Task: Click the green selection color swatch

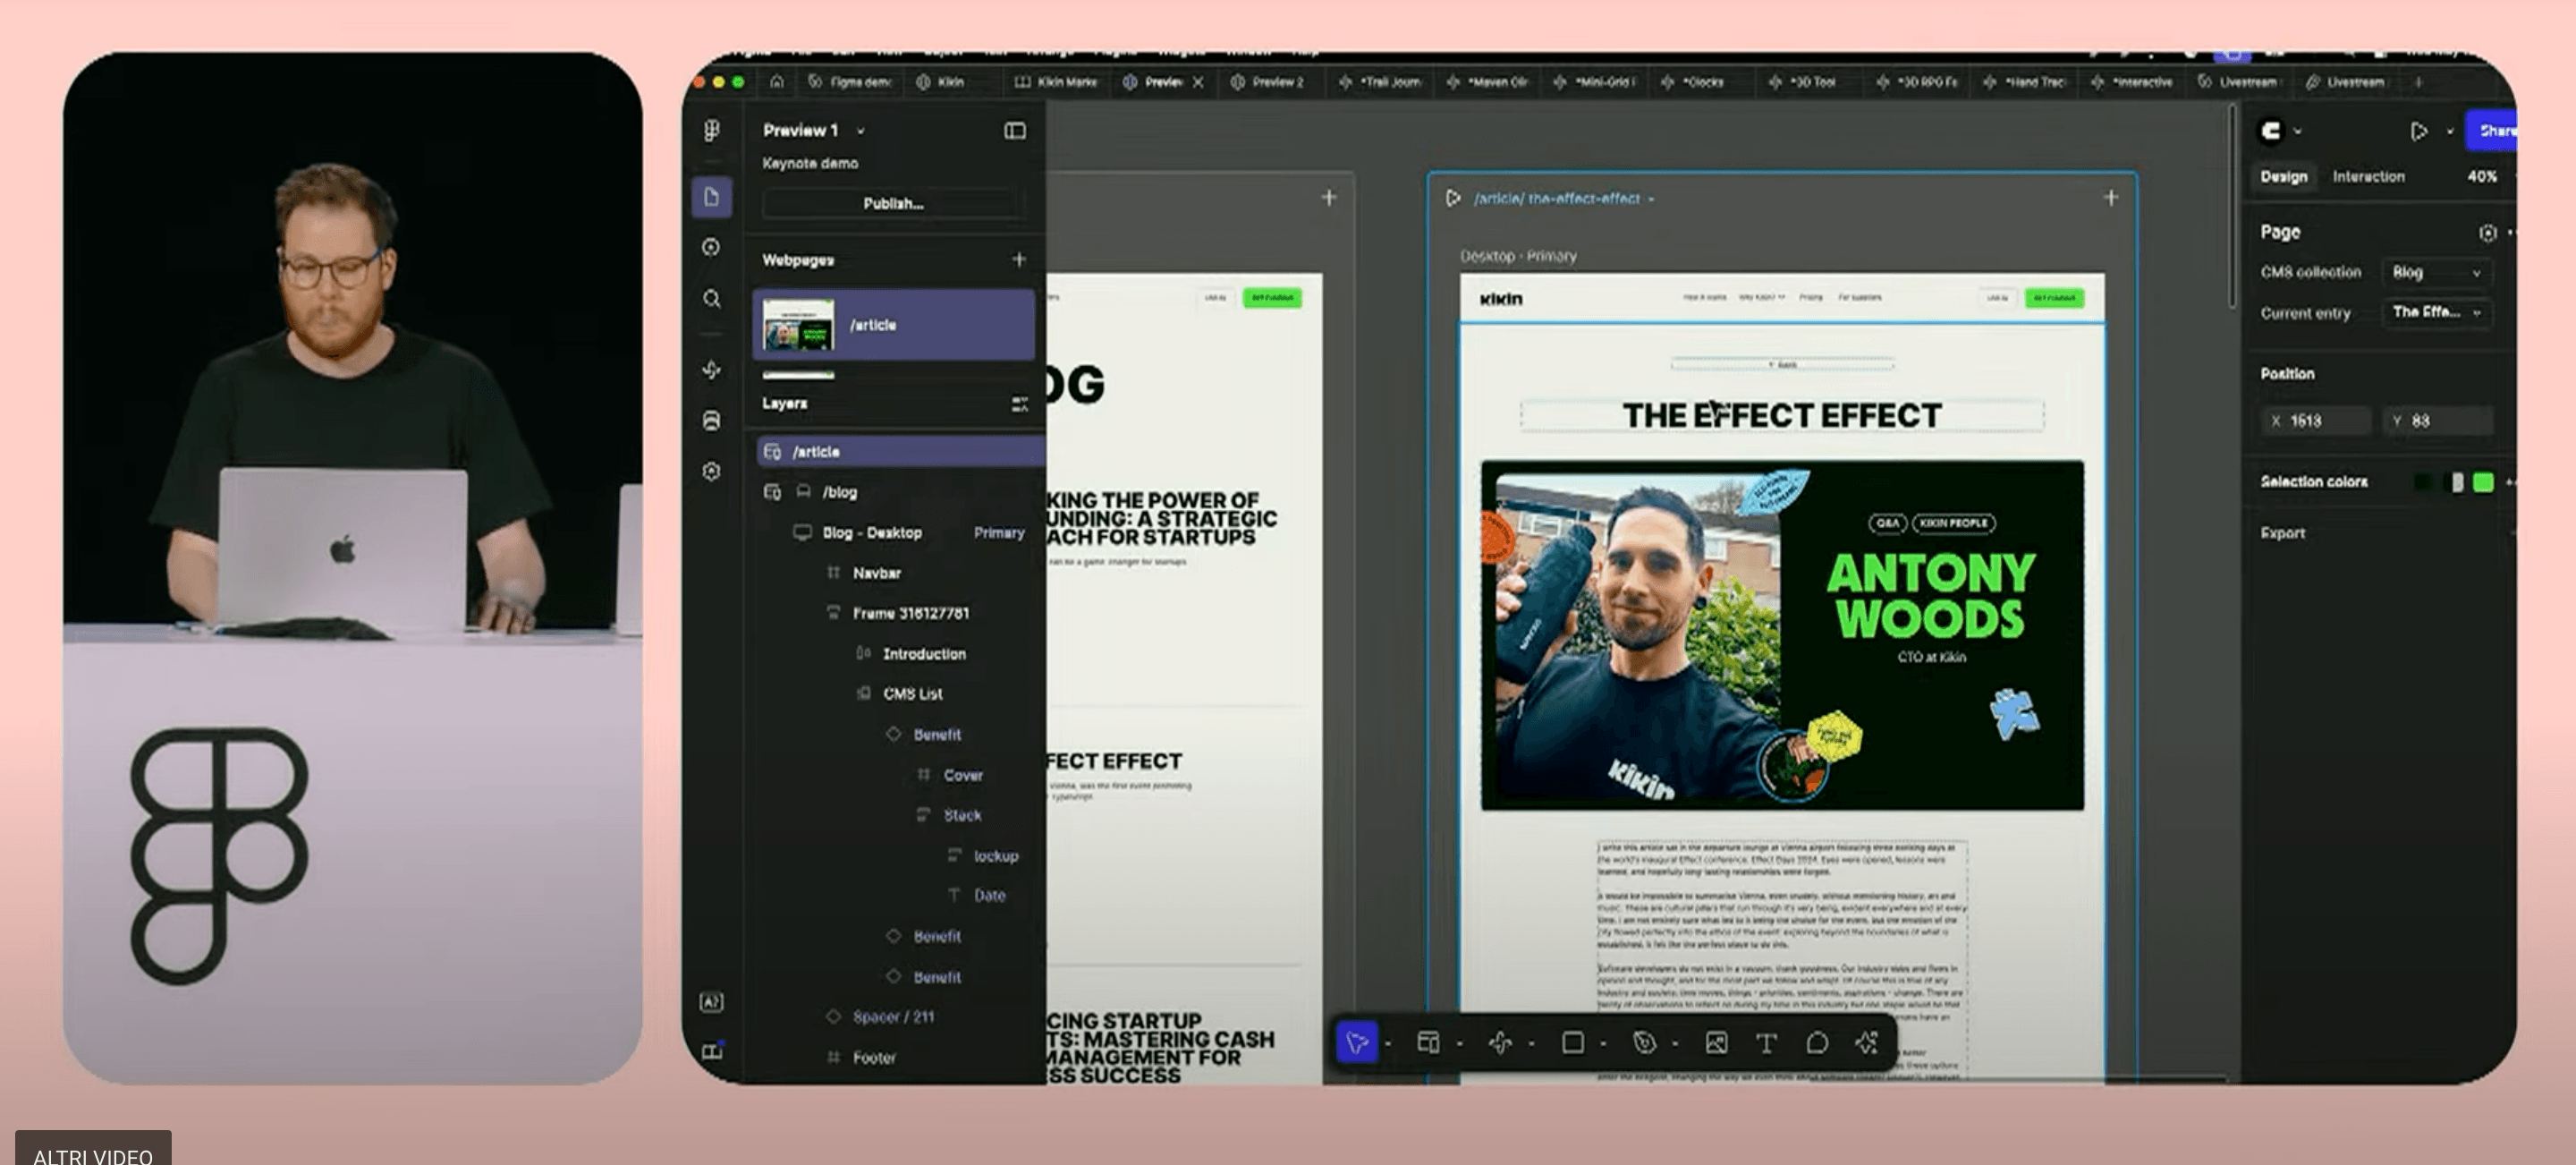Action: coord(2482,482)
